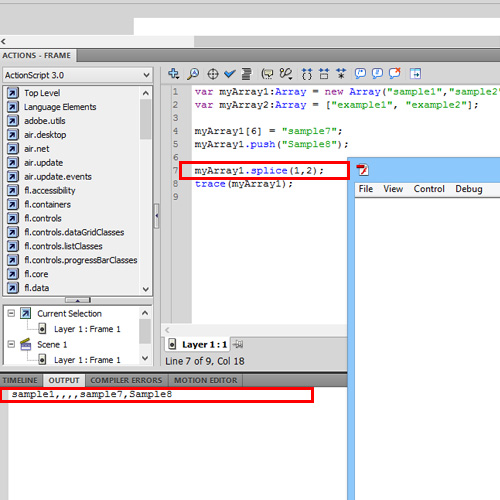Open fl.containers package
This screenshot has height=500, width=500.
(47, 204)
